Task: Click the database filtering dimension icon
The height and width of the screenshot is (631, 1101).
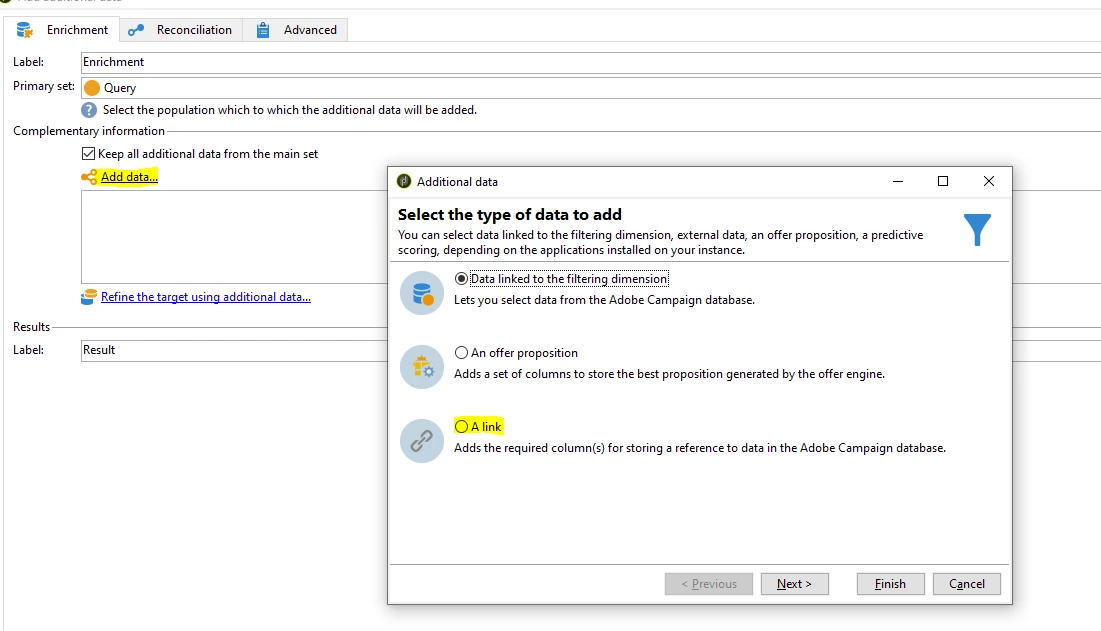Action: [422, 293]
